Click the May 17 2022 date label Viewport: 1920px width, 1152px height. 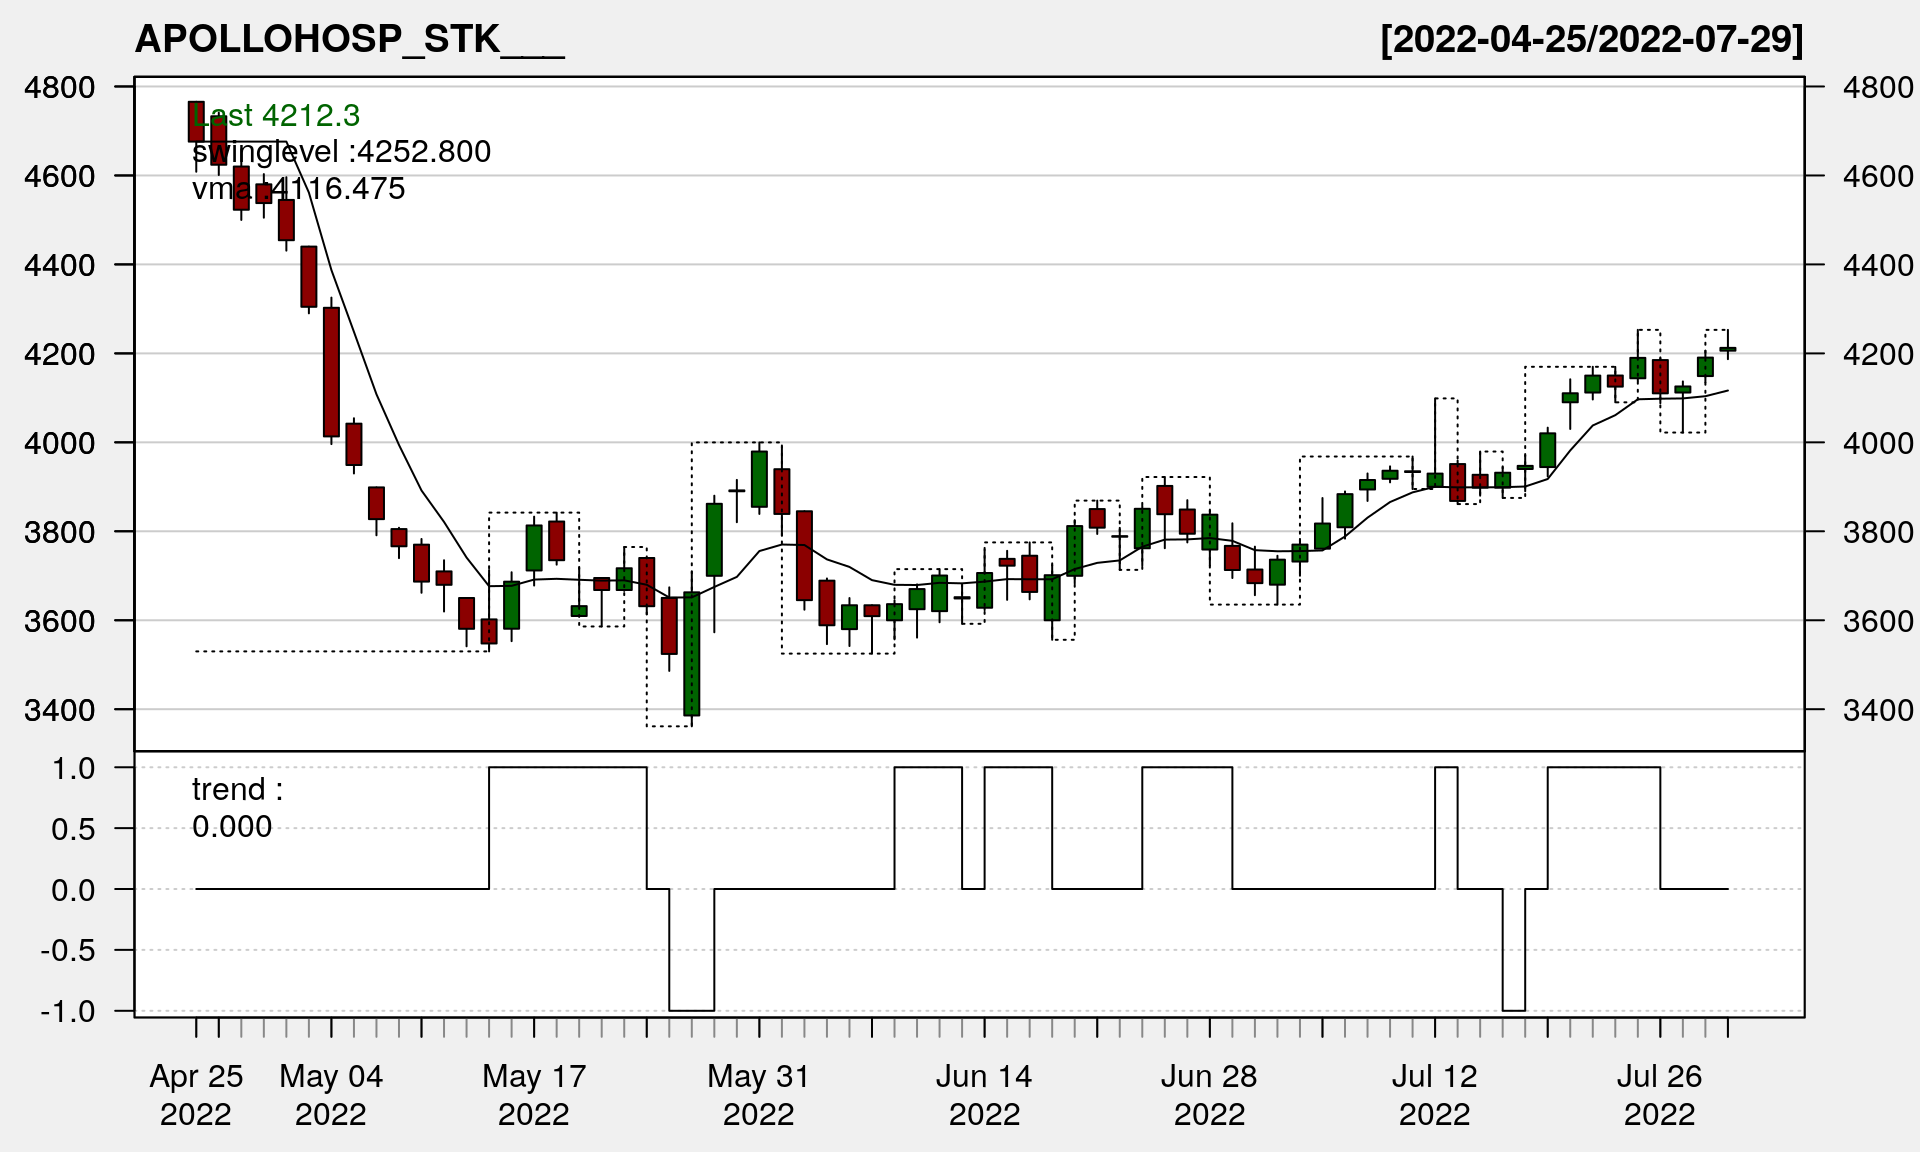(534, 1094)
